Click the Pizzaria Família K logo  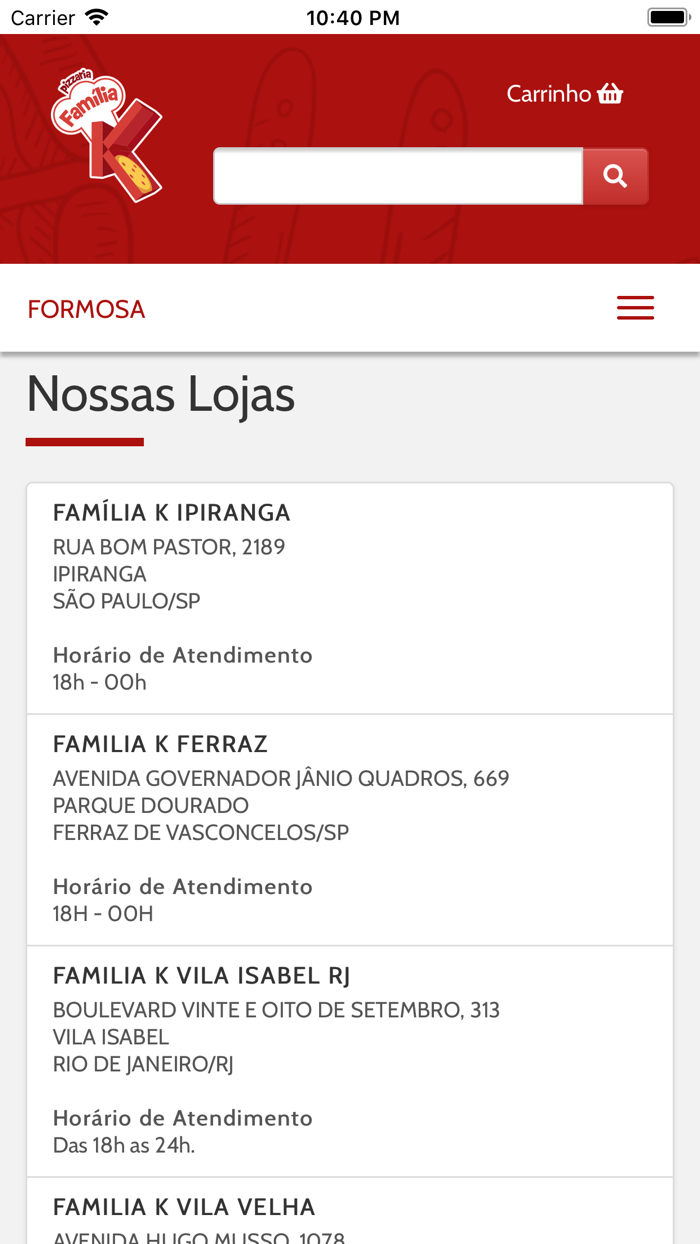105,133
